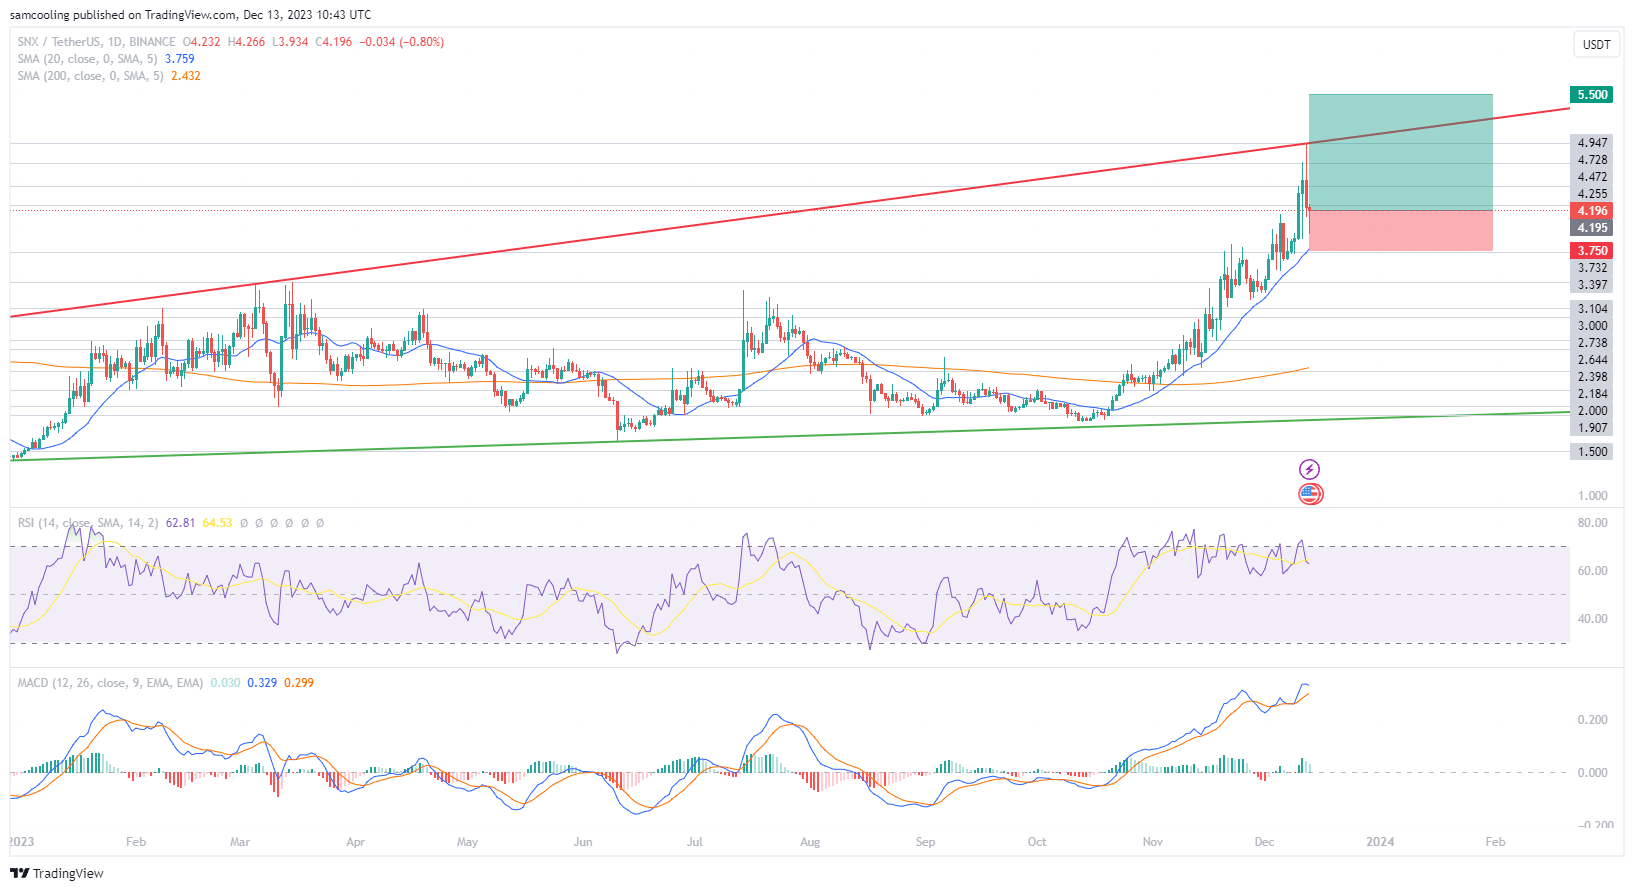This screenshot has height=891, width=1634.
Task: Open the USDT currency selector
Action: [x=1596, y=44]
